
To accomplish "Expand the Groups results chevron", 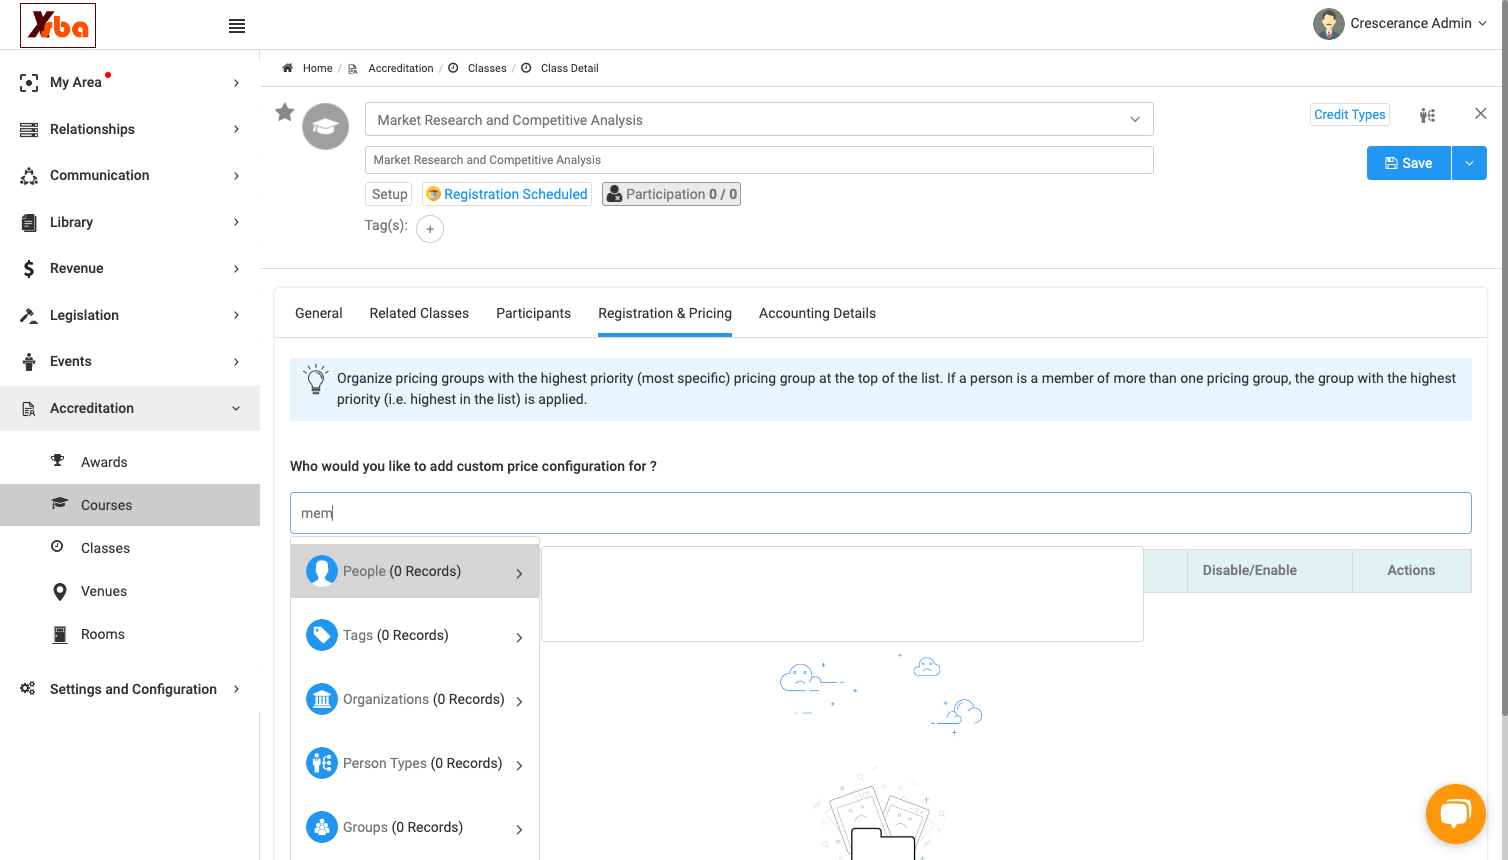I will coord(519,829).
